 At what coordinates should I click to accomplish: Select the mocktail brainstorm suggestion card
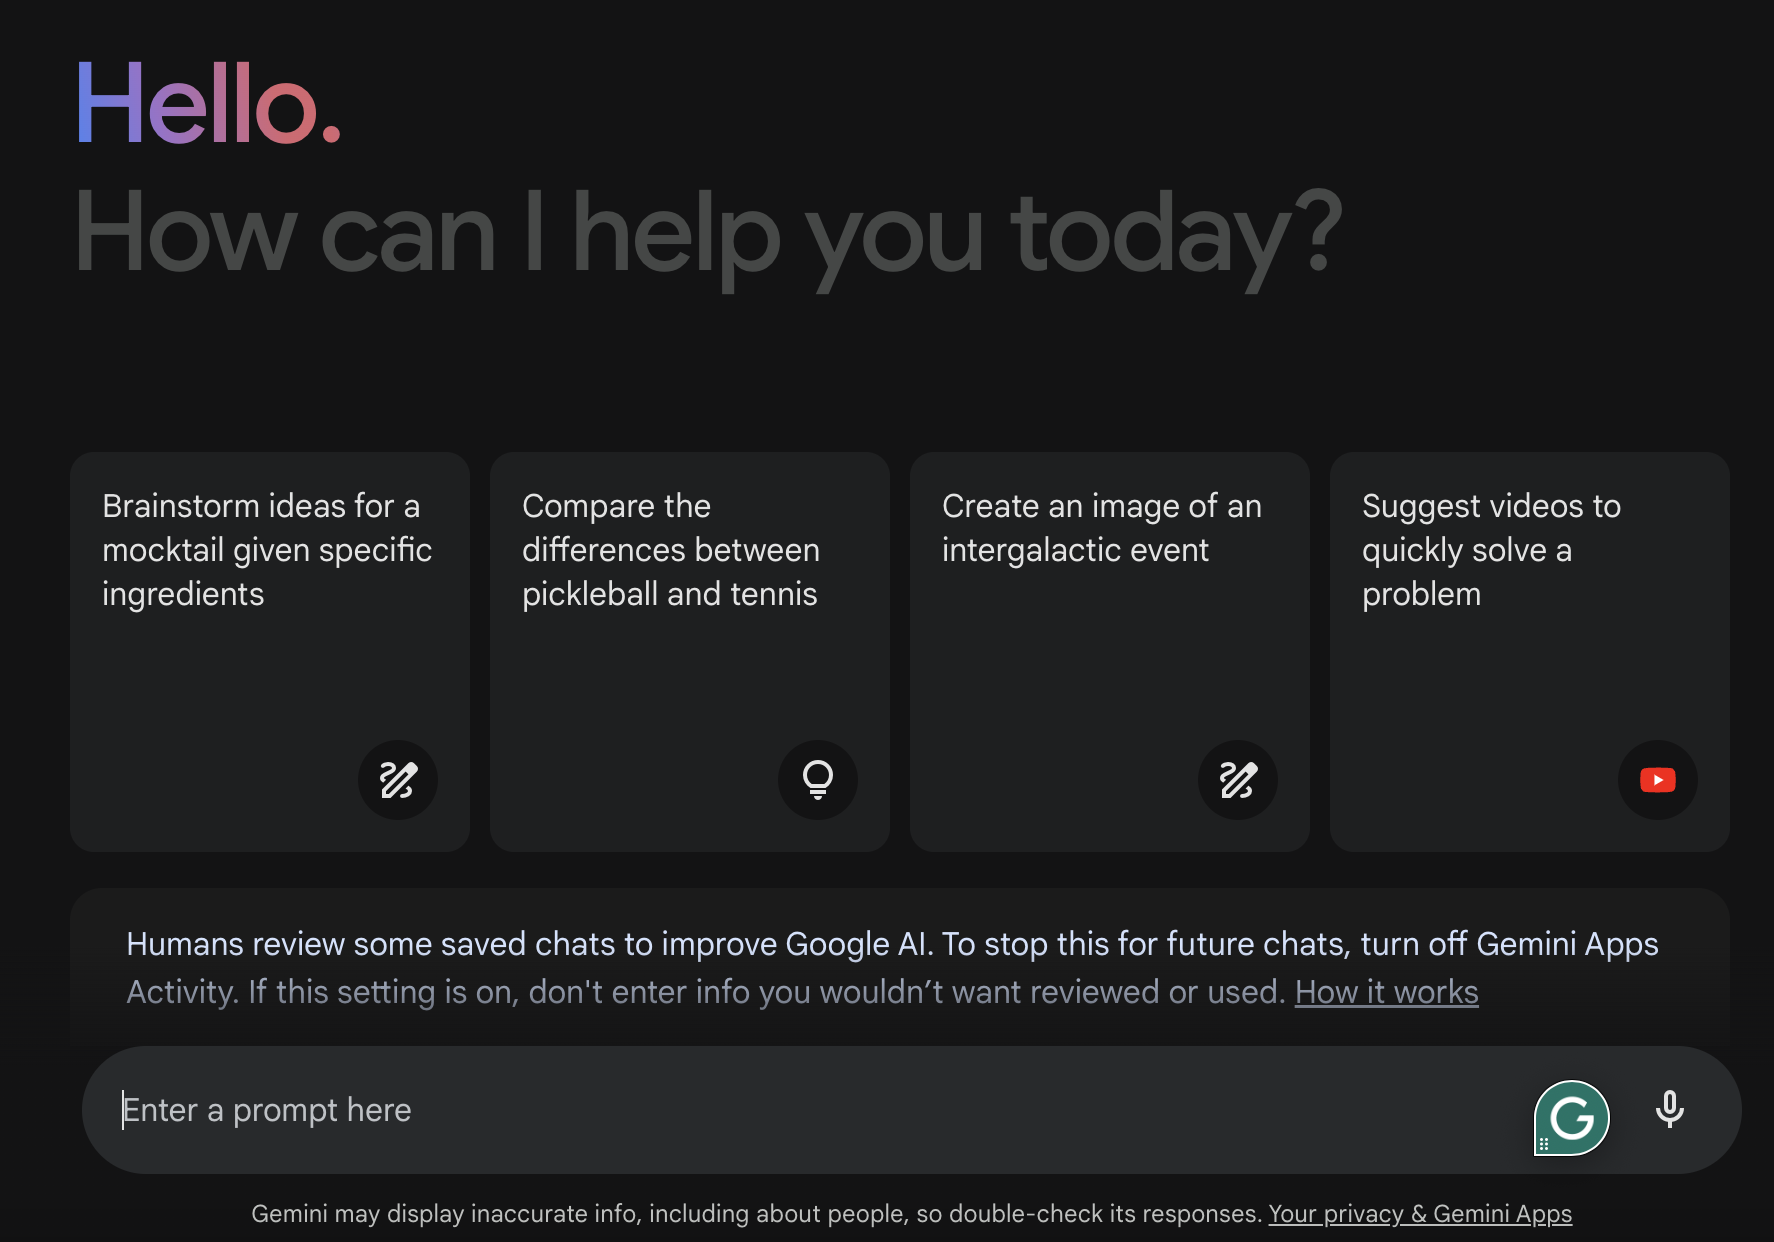[269, 650]
